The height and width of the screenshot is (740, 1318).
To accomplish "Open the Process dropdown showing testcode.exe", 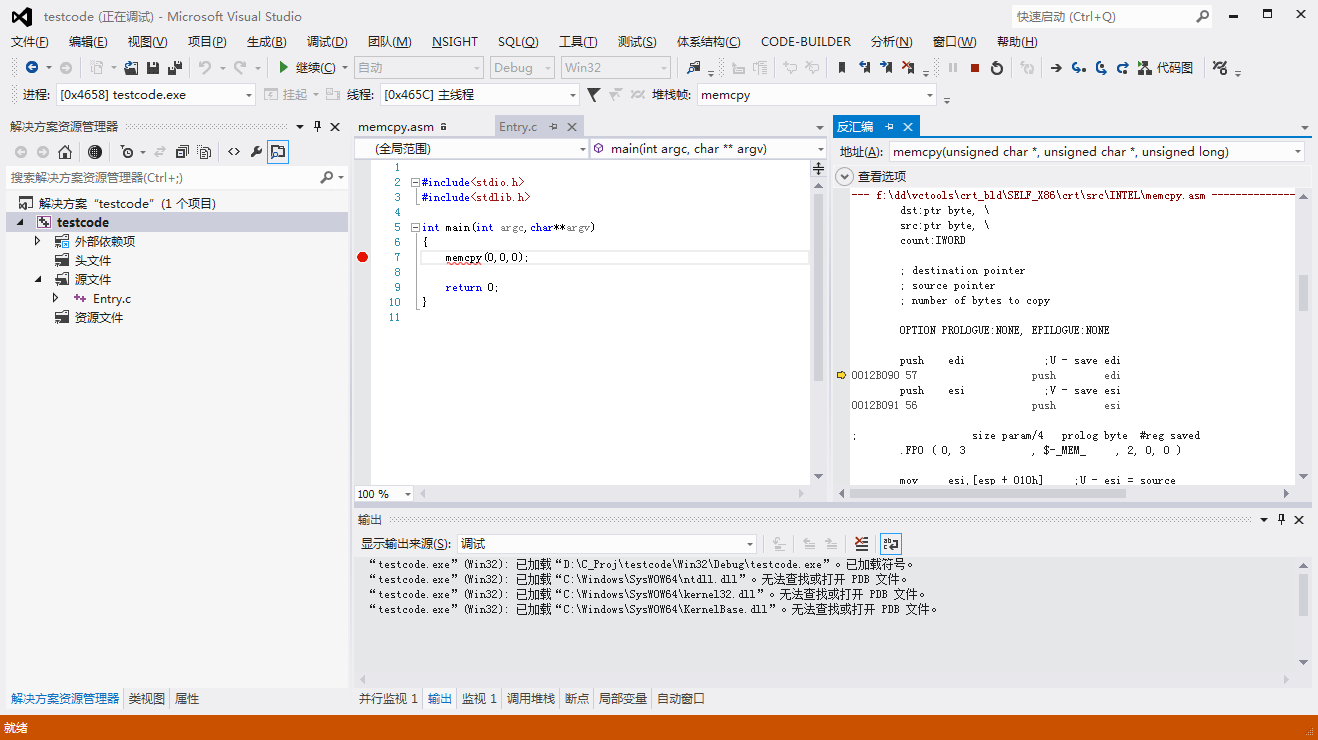I will pos(157,94).
